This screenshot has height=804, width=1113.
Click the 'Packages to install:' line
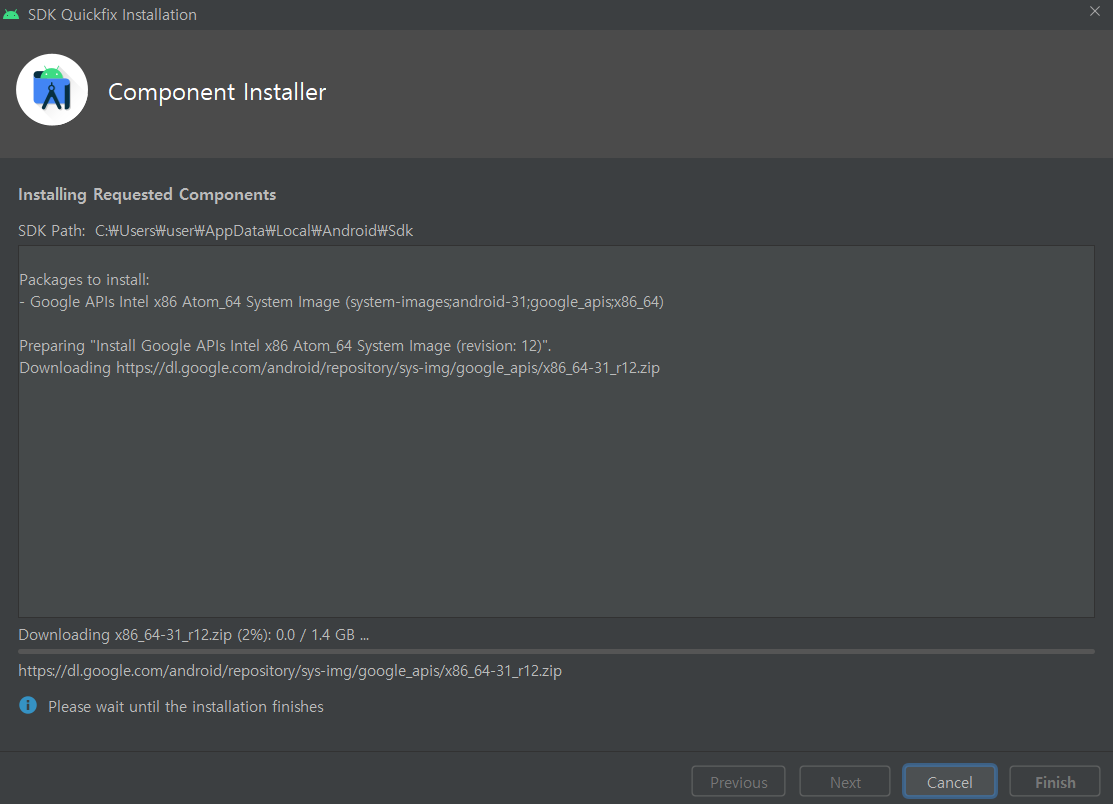84,280
